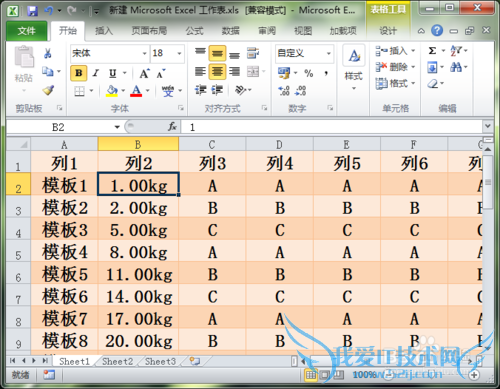
Task: Open the font size dropdown showing 18
Action: coord(179,54)
